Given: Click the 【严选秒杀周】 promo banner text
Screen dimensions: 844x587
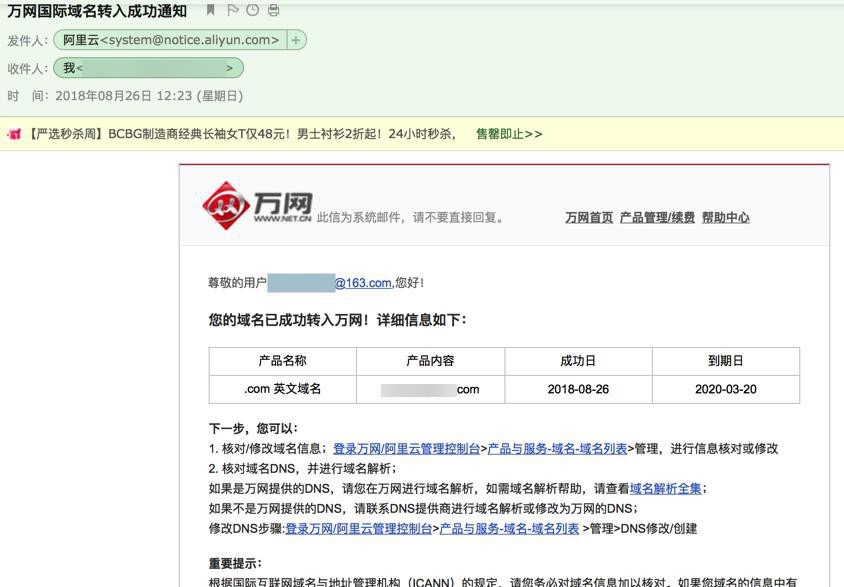Looking at the screenshot, I should point(241,134).
